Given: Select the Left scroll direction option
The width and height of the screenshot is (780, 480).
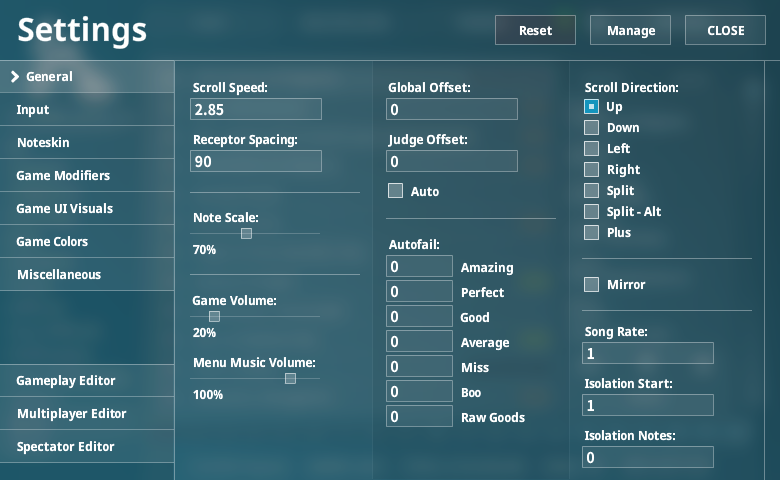Looking at the screenshot, I should [592, 148].
